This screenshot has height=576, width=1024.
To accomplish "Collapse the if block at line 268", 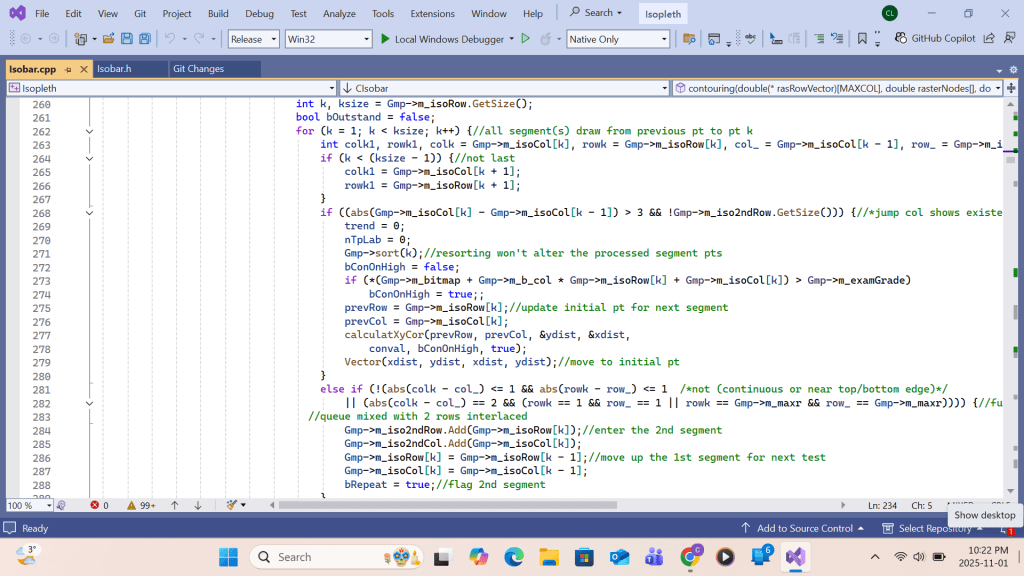I will tap(89, 213).
